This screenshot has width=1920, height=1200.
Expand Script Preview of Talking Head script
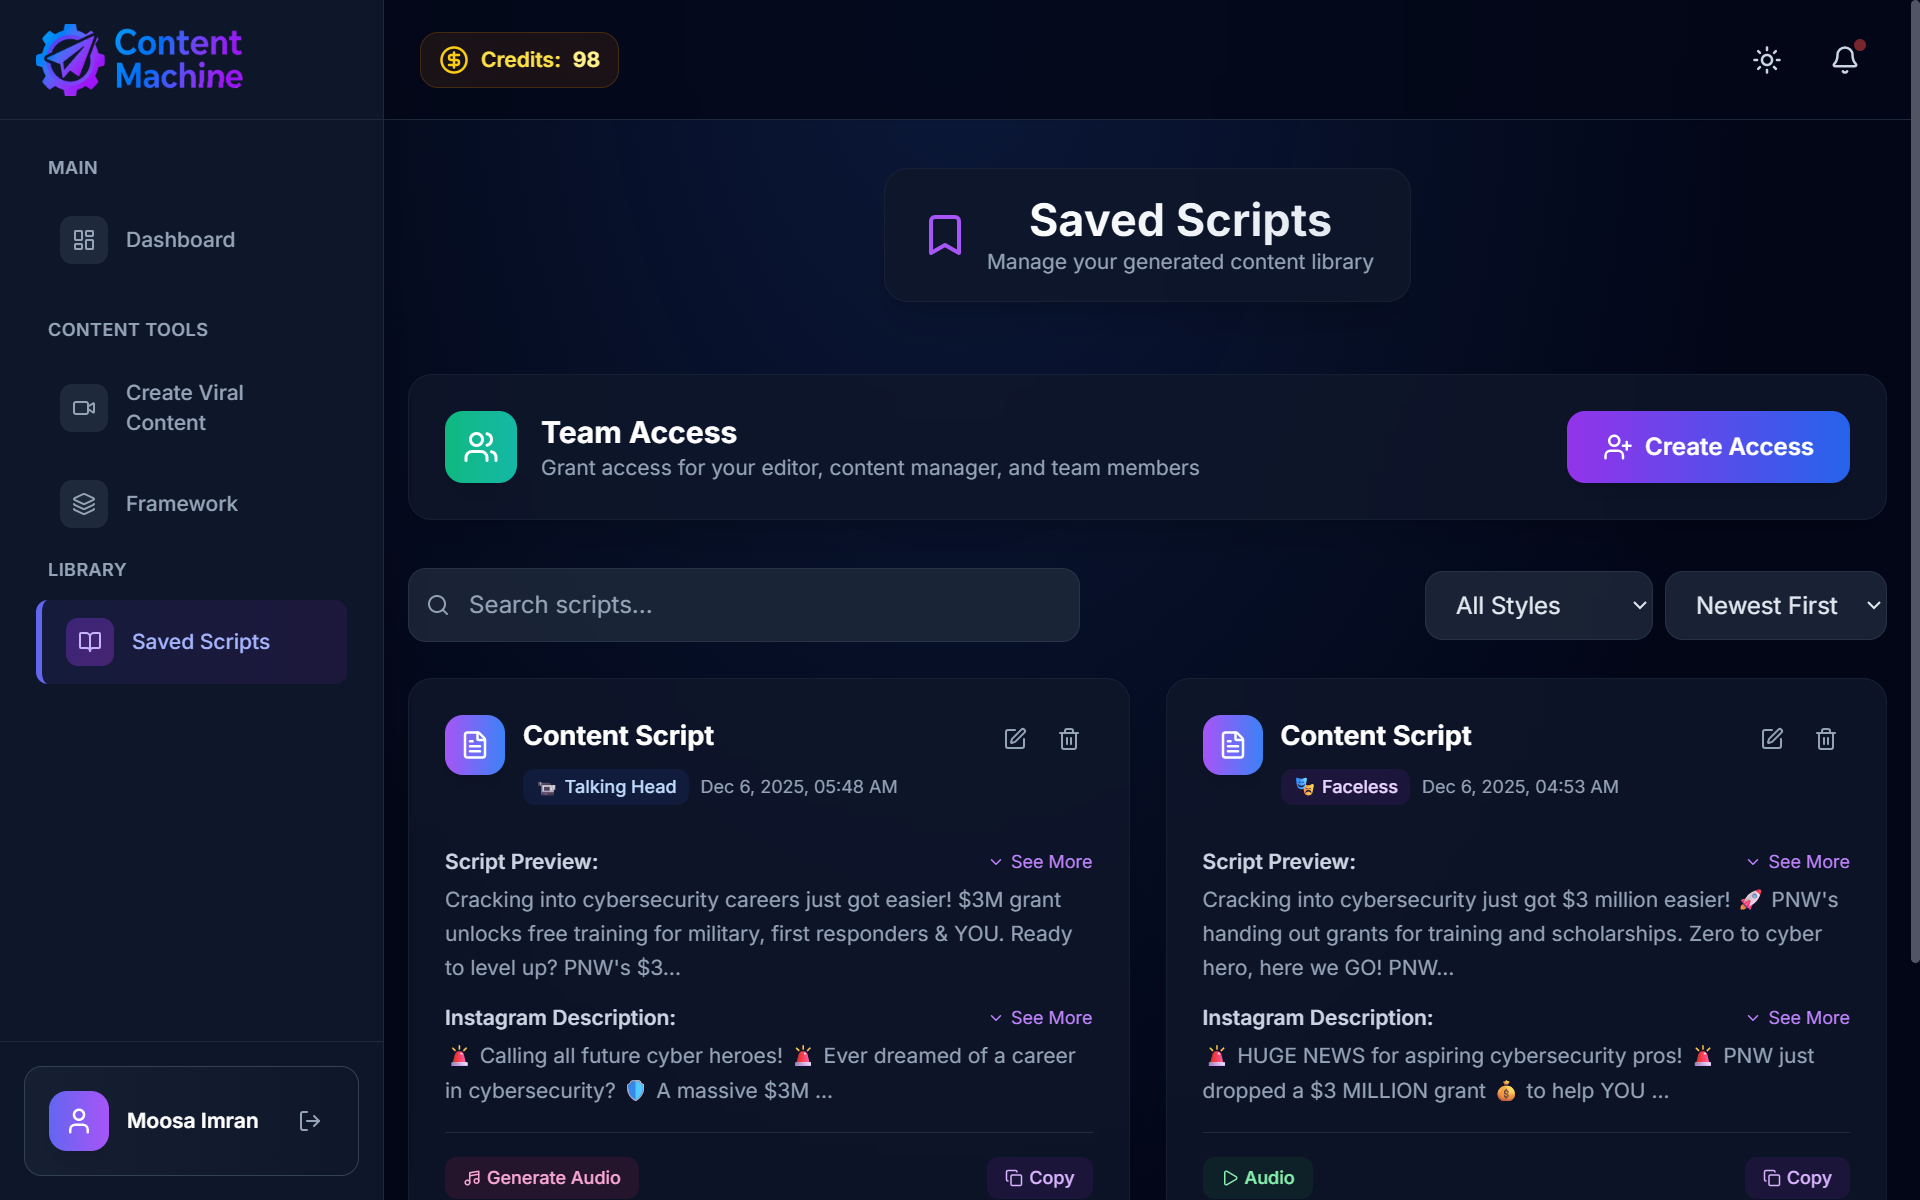1041,862
